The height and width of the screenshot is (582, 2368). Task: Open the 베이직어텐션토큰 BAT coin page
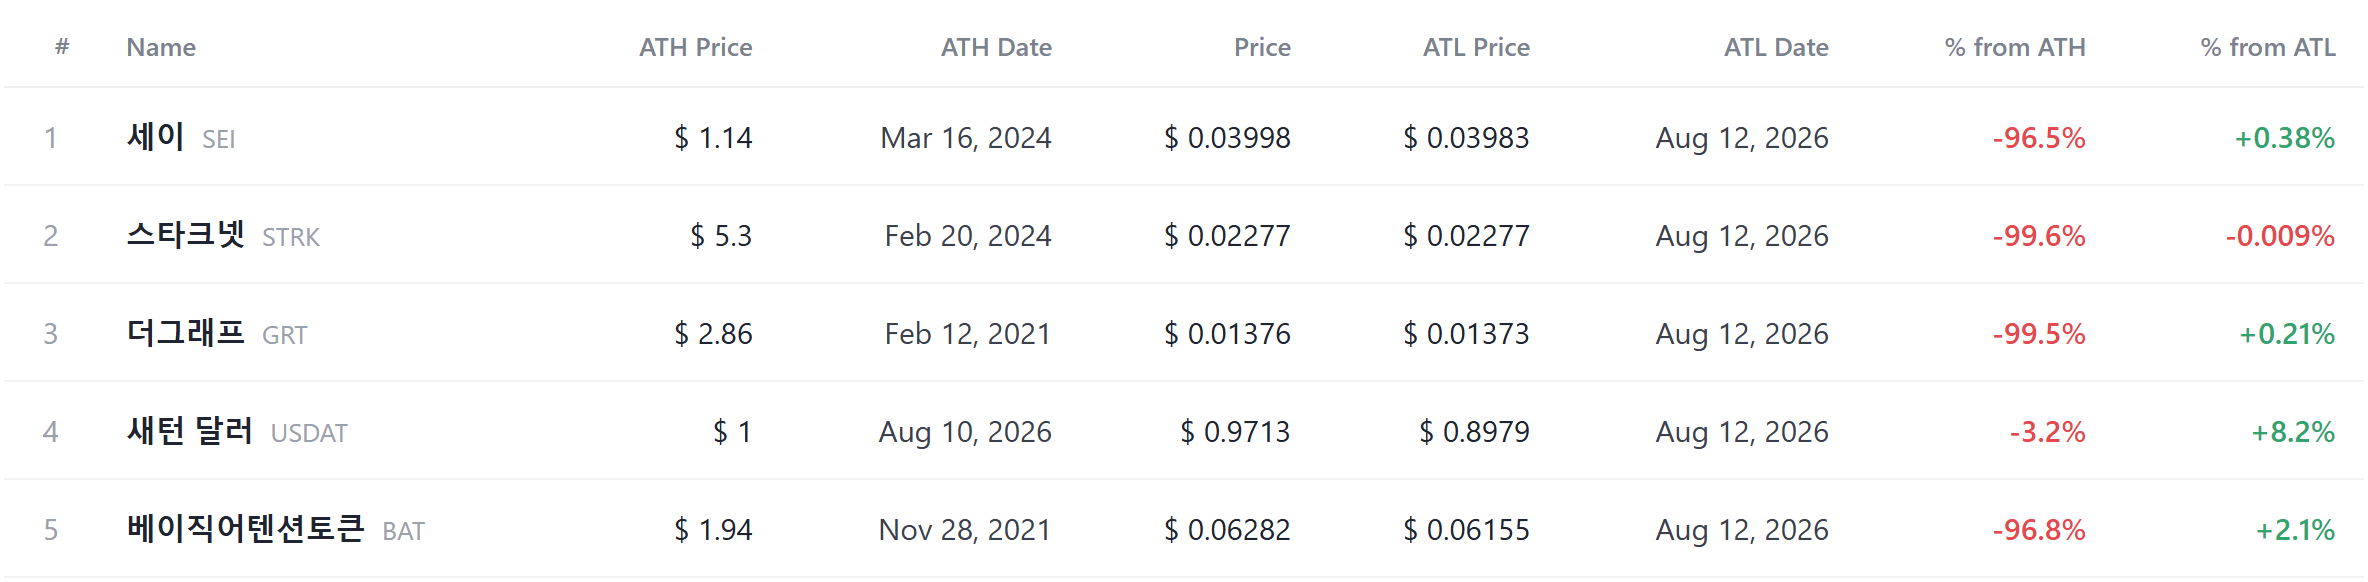click(x=276, y=529)
